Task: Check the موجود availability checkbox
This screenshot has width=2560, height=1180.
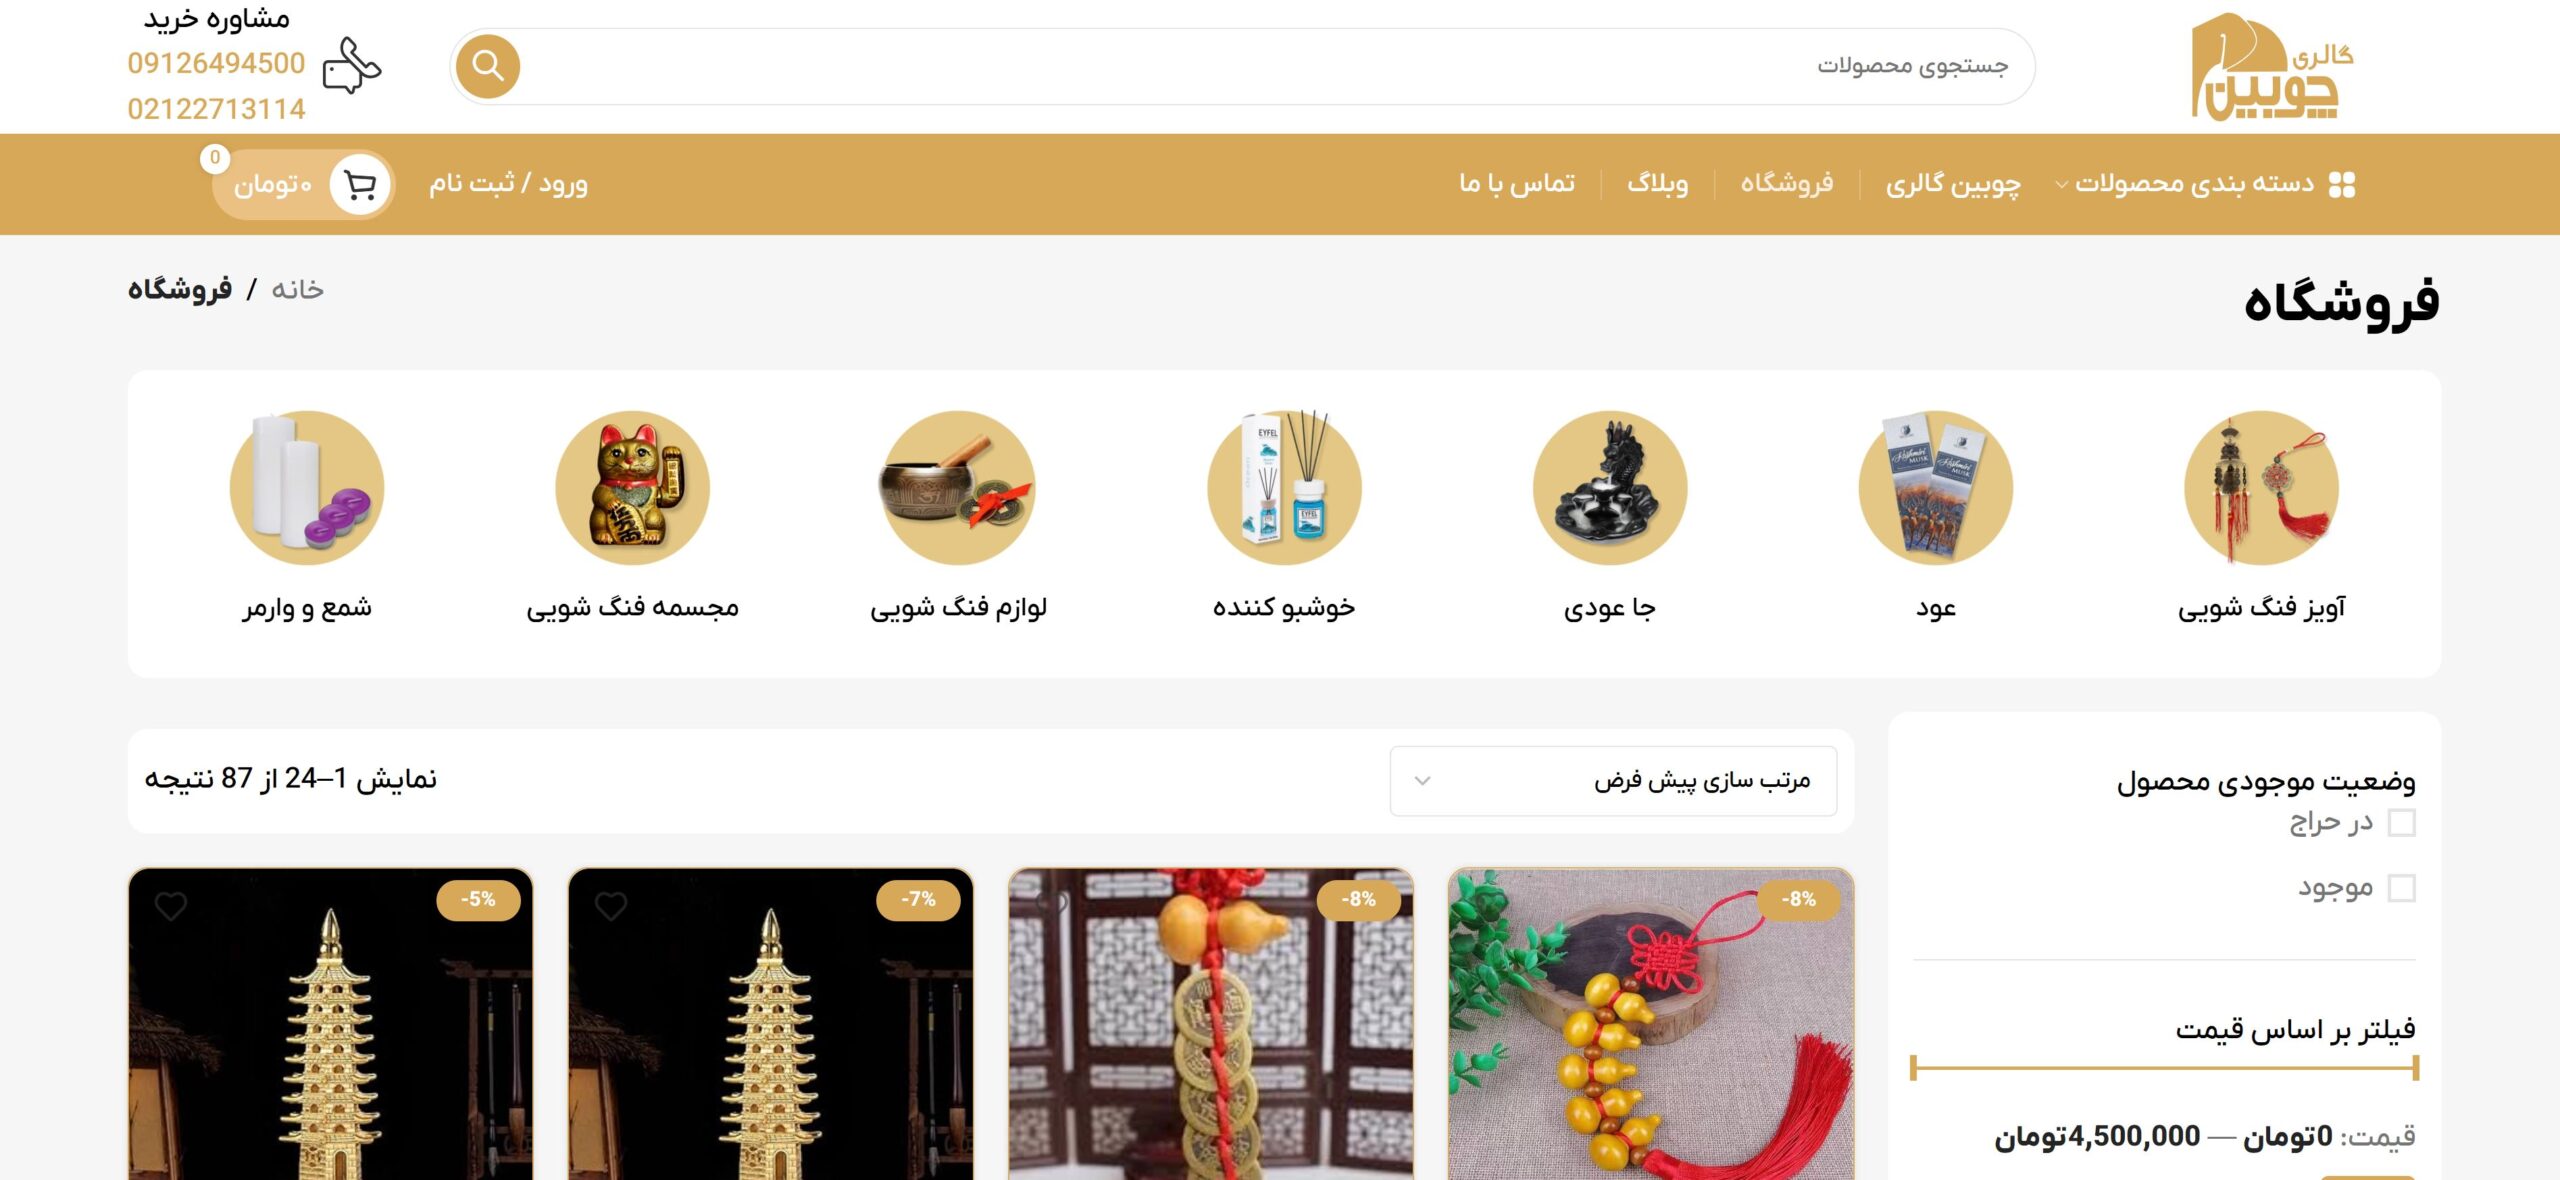Action: point(2401,888)
